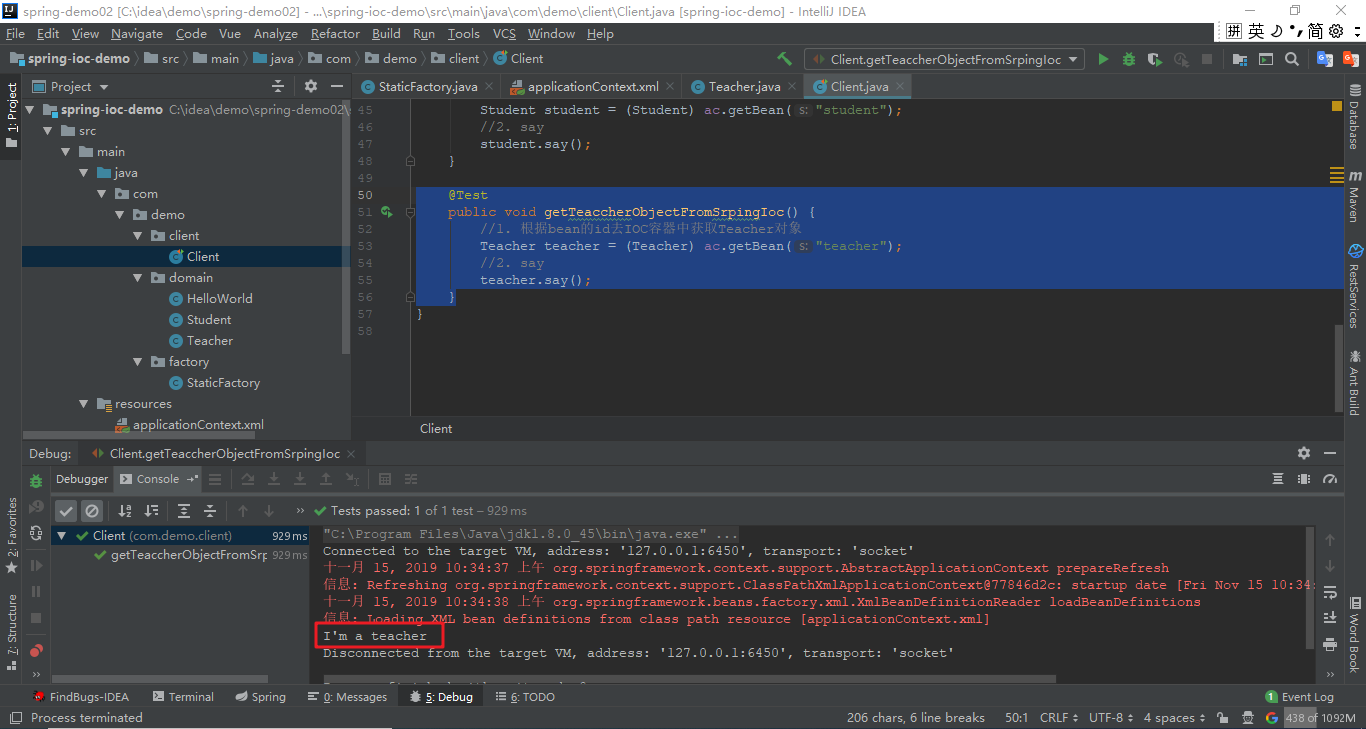Open the UTF-8 encoding selector
Image resolution: width=1366 pixels, height=729 pixels.
[1111, 718]
